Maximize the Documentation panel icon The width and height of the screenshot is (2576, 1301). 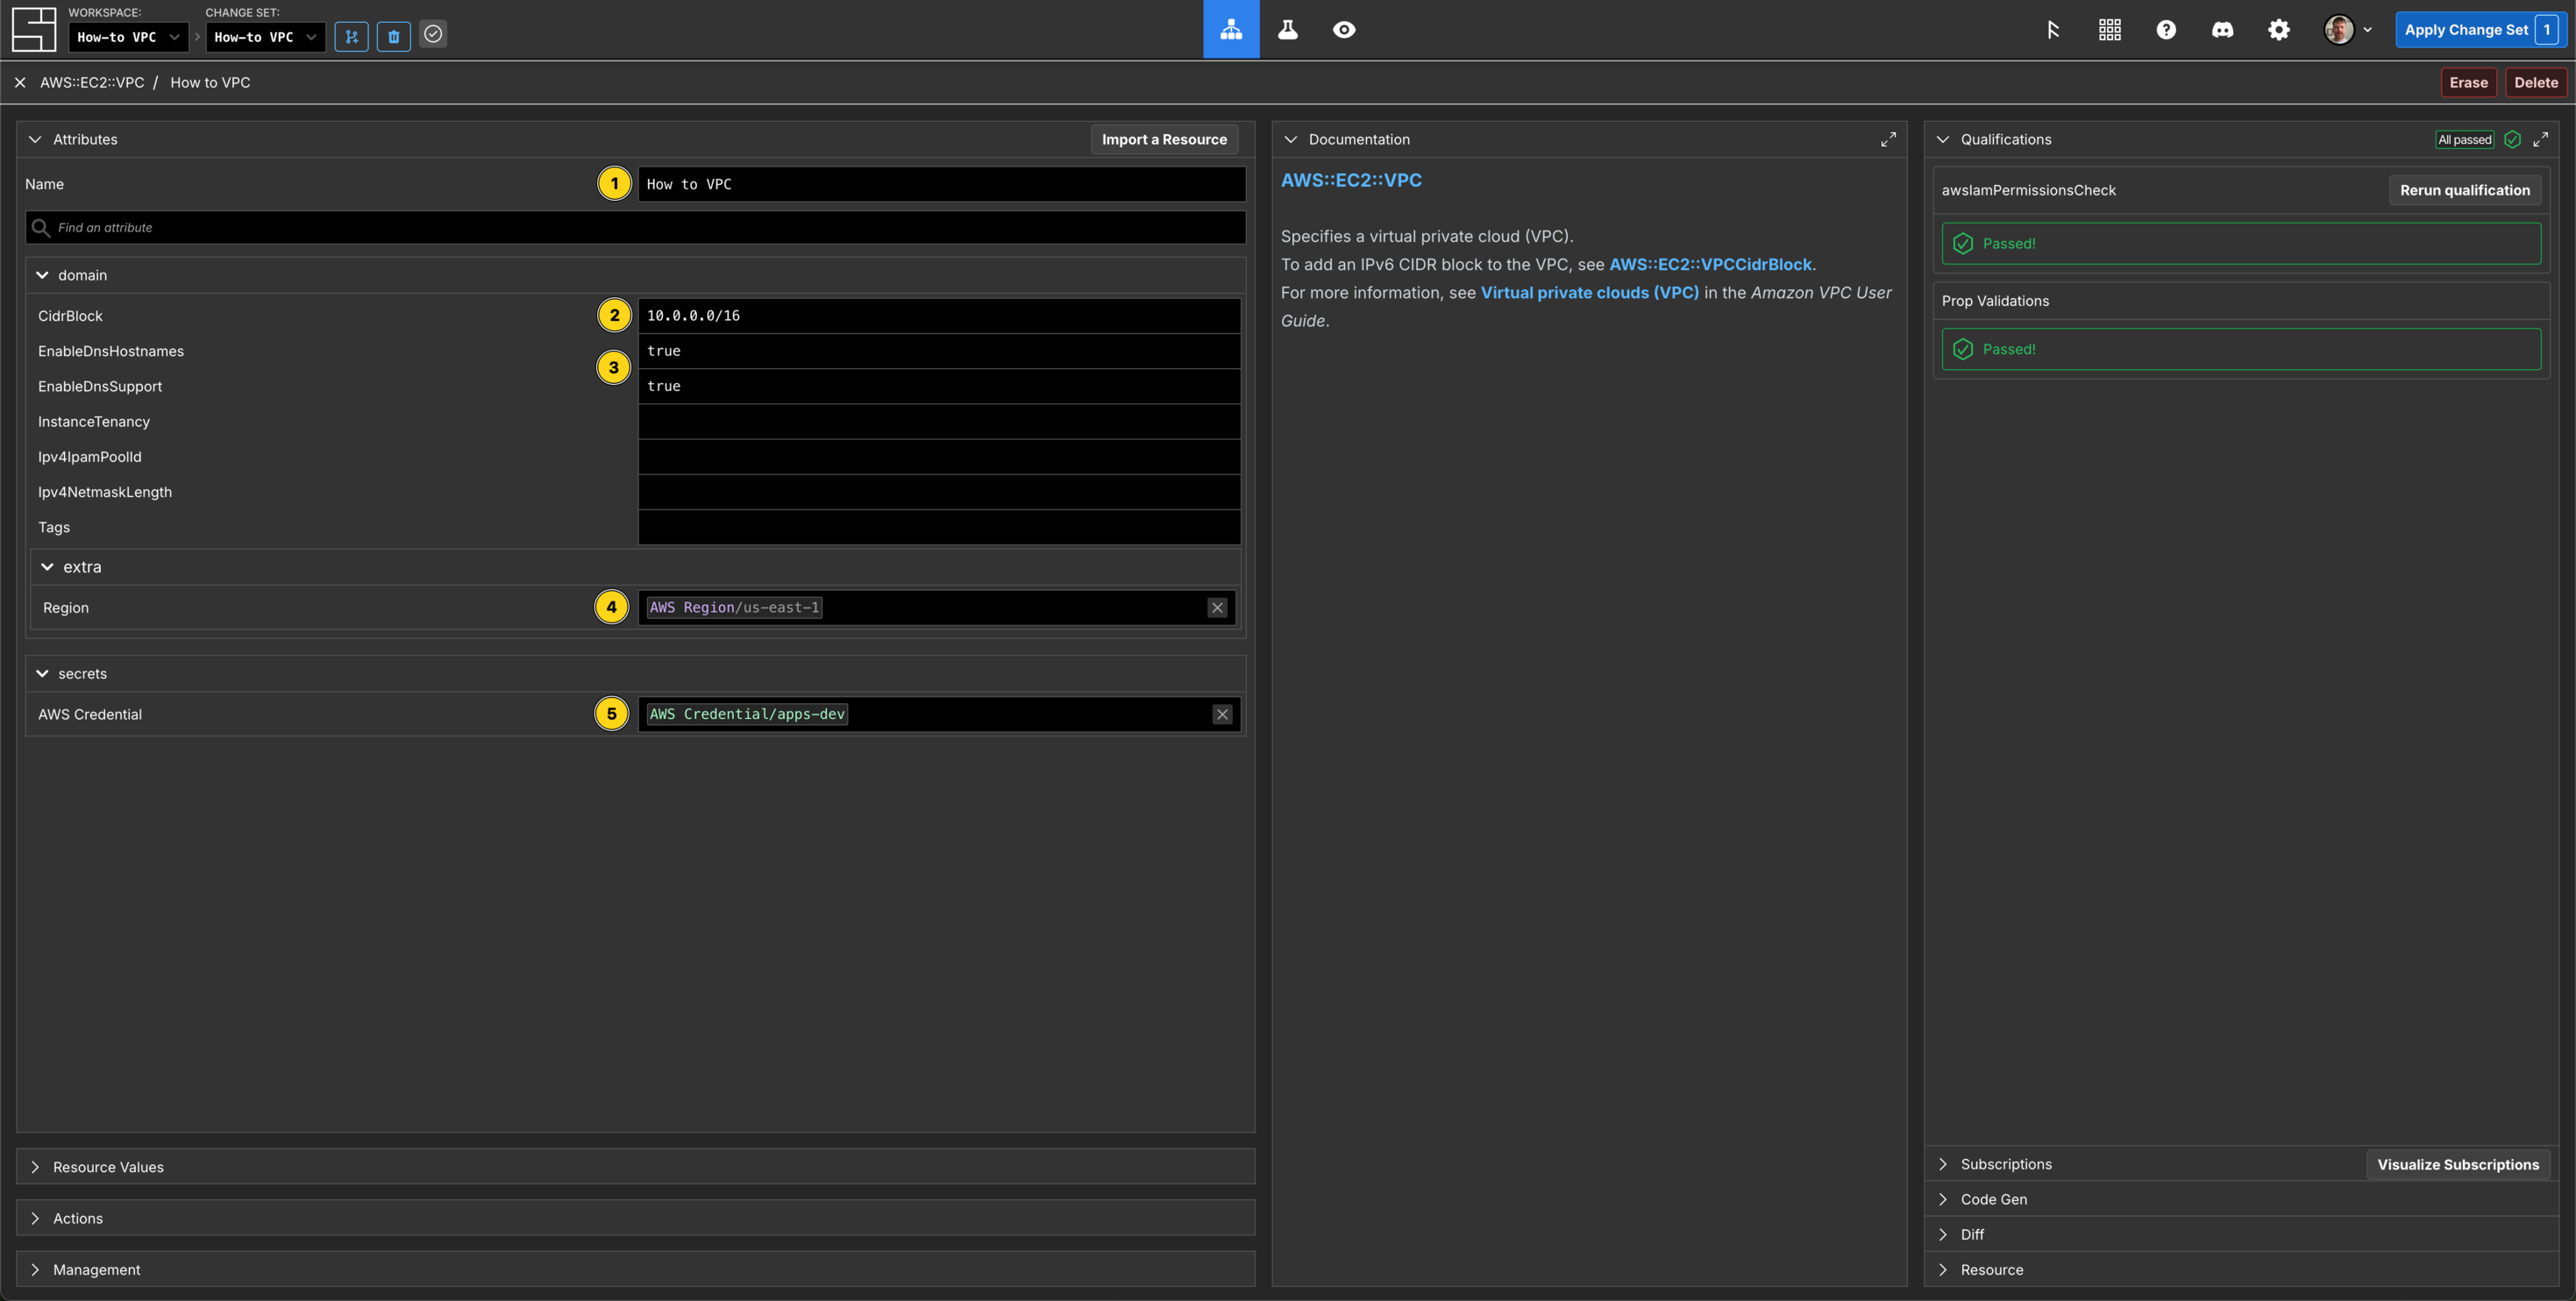[1888, 139]
